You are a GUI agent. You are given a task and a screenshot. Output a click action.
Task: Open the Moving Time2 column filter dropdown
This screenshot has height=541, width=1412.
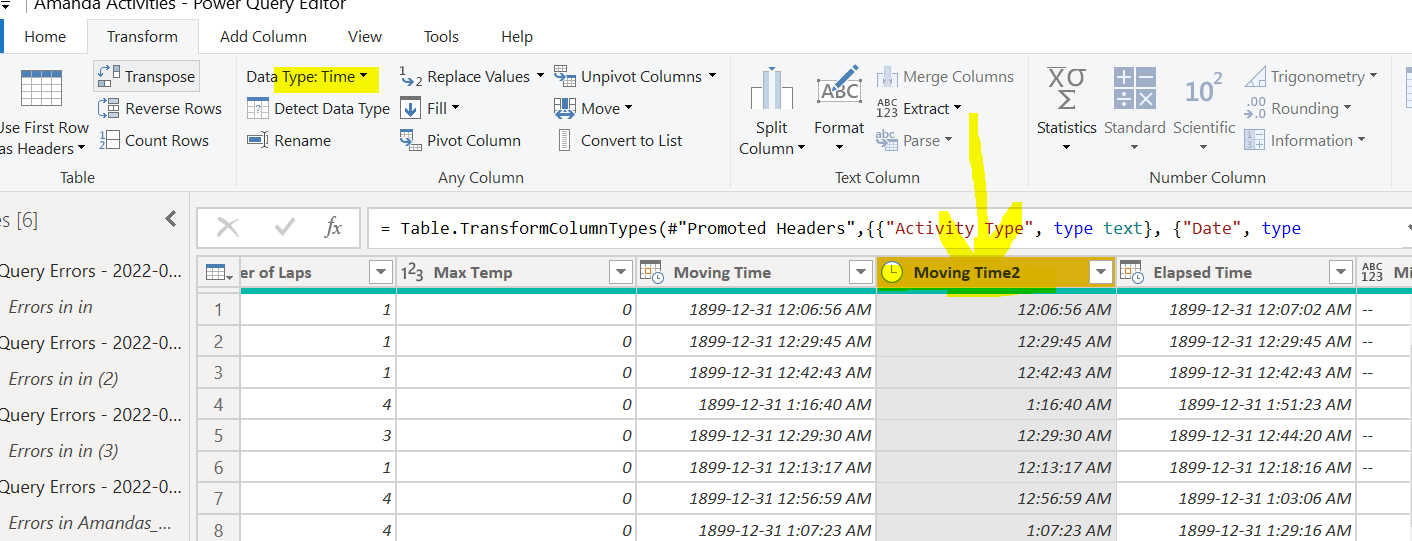pyautogui.click(x=1101, y=272)
